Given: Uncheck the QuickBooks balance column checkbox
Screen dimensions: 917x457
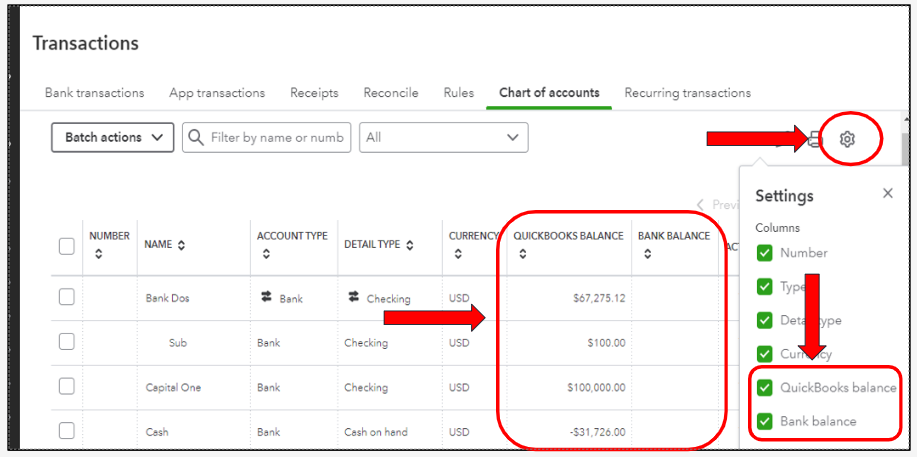Looking at the screenshot, I should 765,388.
